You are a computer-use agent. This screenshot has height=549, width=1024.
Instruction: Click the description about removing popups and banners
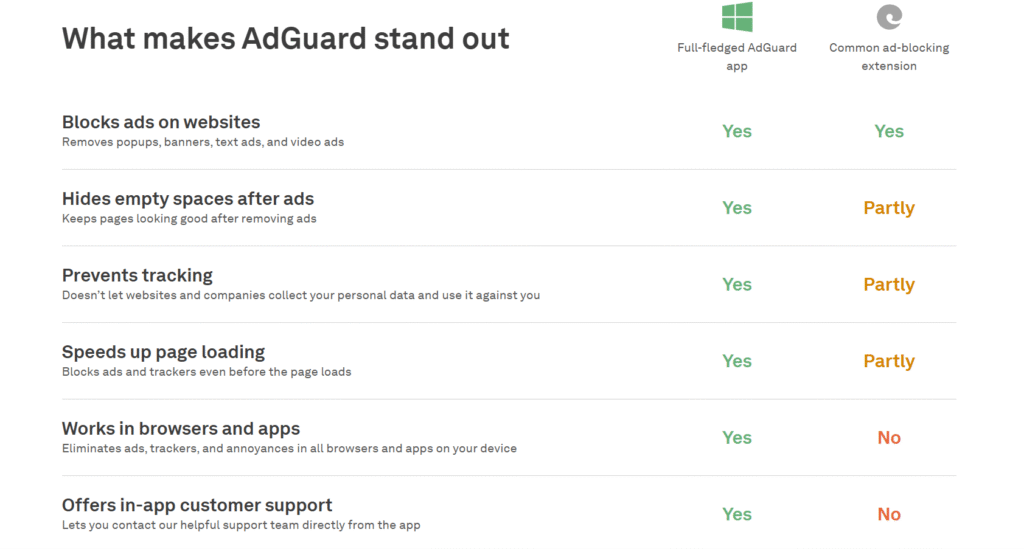pos(203,142)
